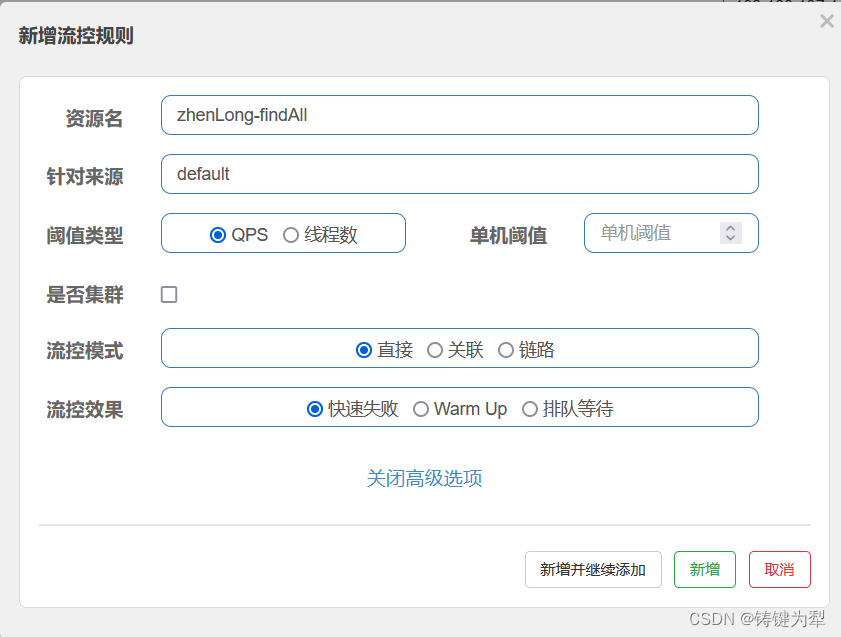Click the green 新增 button
Screen dimensions: 841x637
pos(704,569)
